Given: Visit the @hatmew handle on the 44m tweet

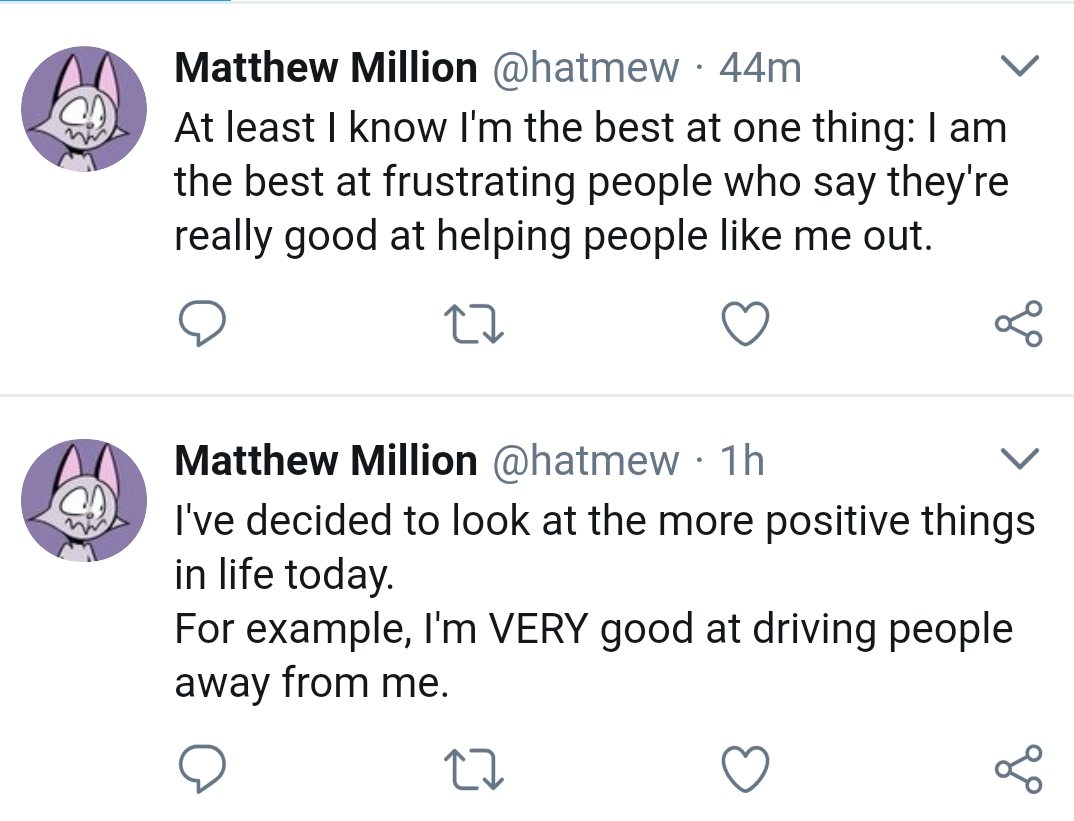Looking at the screenshot, I should tap(587, 68).
